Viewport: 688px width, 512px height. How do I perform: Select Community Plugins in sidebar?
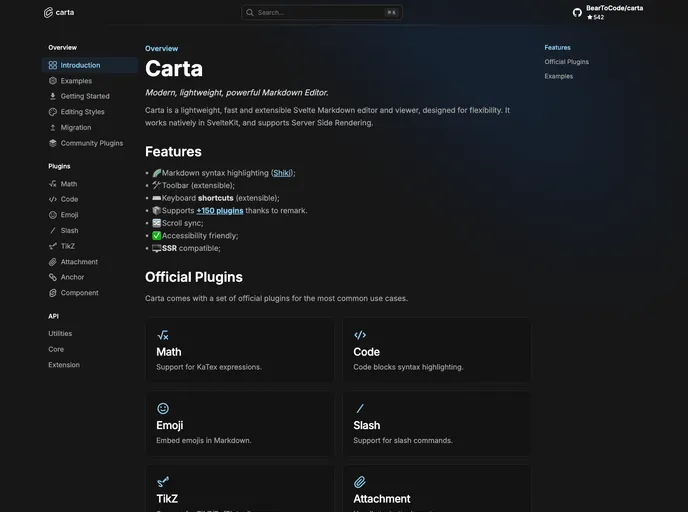[92, 143]
